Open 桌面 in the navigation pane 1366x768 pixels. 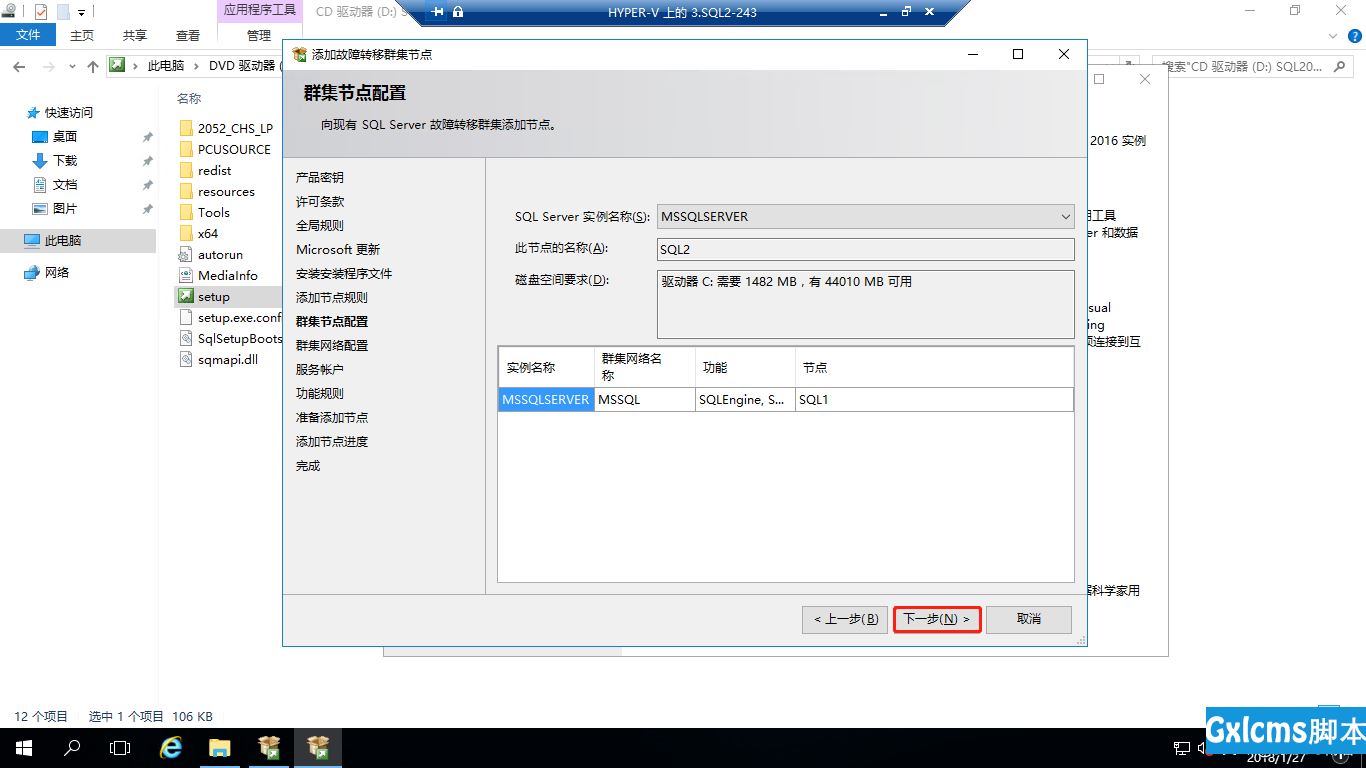point(65,137)
